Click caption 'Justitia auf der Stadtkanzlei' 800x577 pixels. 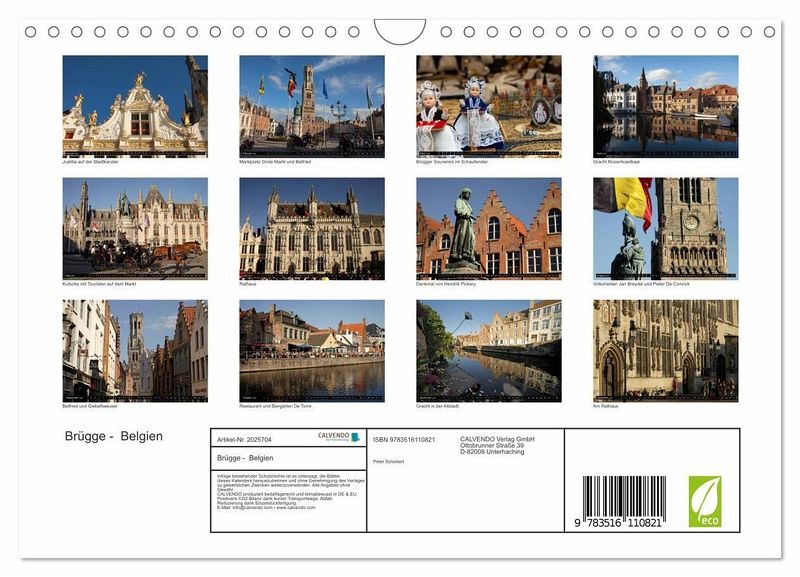point(90,162)
